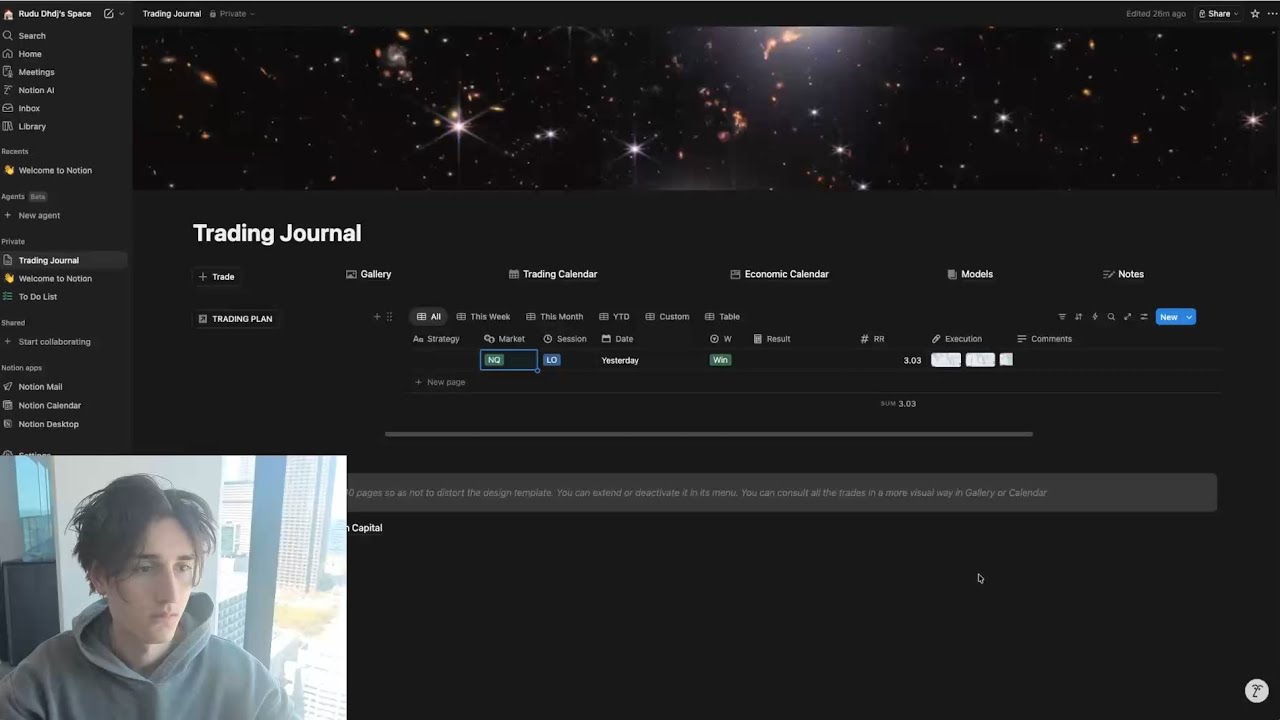The image size is (1280, 720).
Task: Open the Library section
Action: [x=32, y=126]
